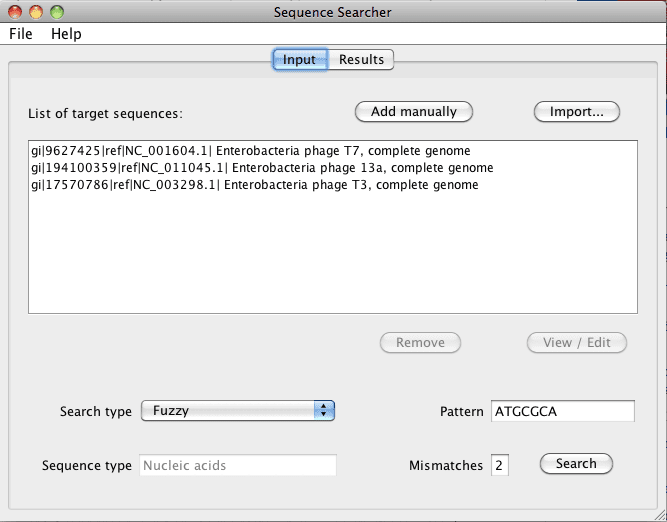667x522 pixels.
Task: Switch to the Results tab
Action: (x=361, y=60)
